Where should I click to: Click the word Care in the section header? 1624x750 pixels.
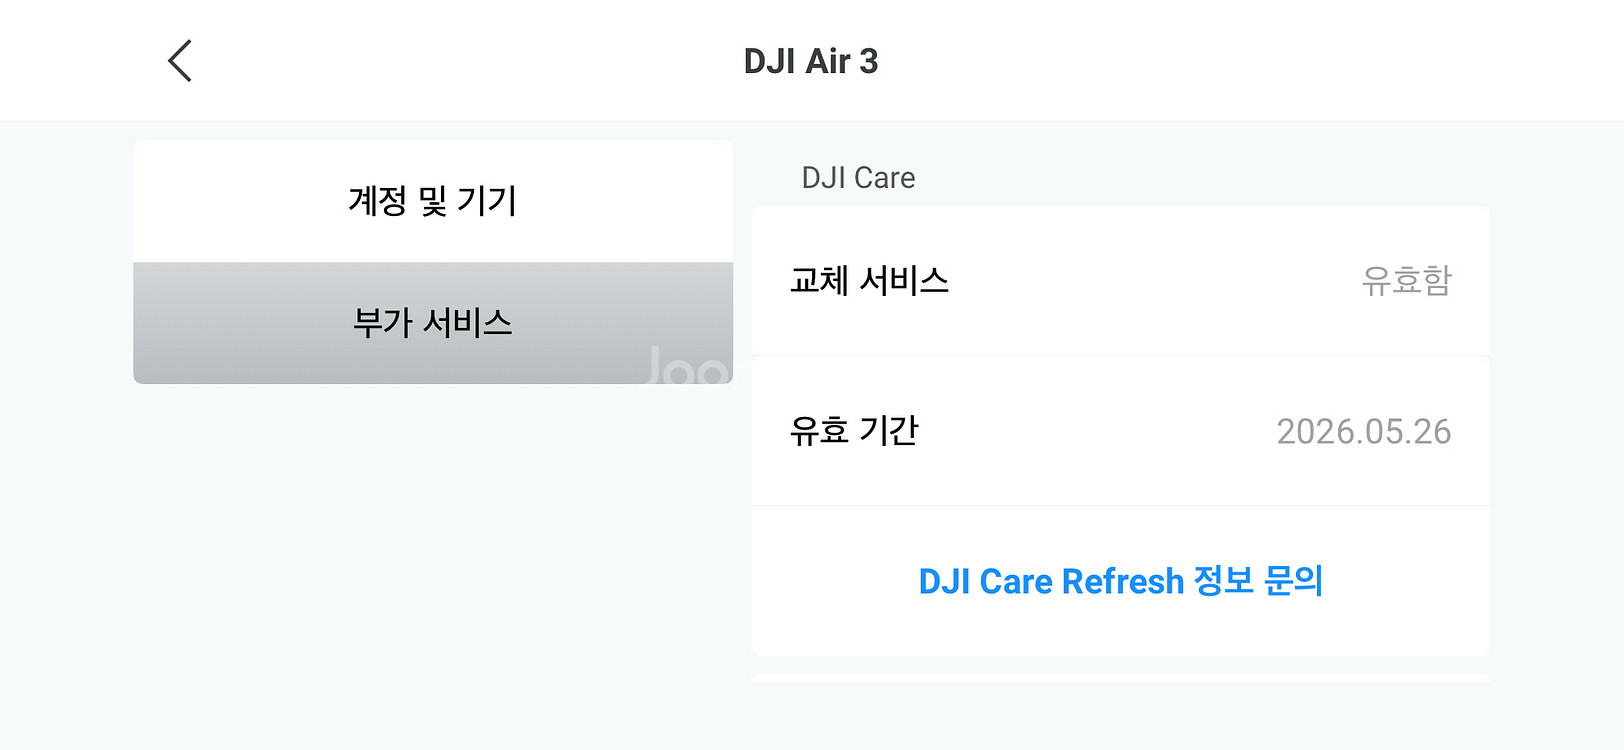click(x=885, y=178)
